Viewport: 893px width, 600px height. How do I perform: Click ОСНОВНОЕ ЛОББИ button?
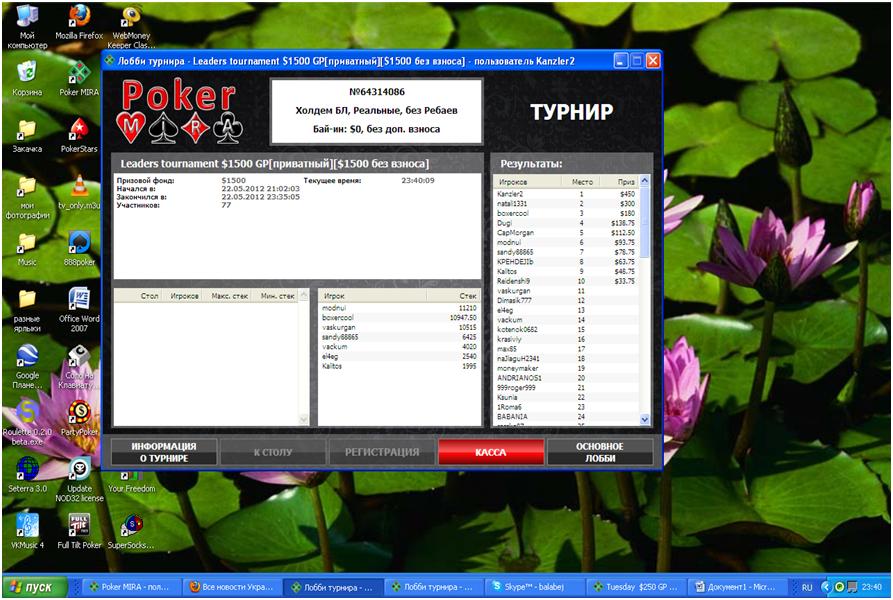click(599, 452)
